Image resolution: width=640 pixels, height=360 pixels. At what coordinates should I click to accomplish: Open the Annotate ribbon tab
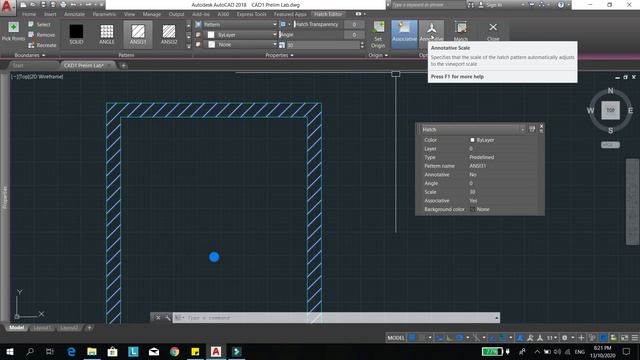74,14
